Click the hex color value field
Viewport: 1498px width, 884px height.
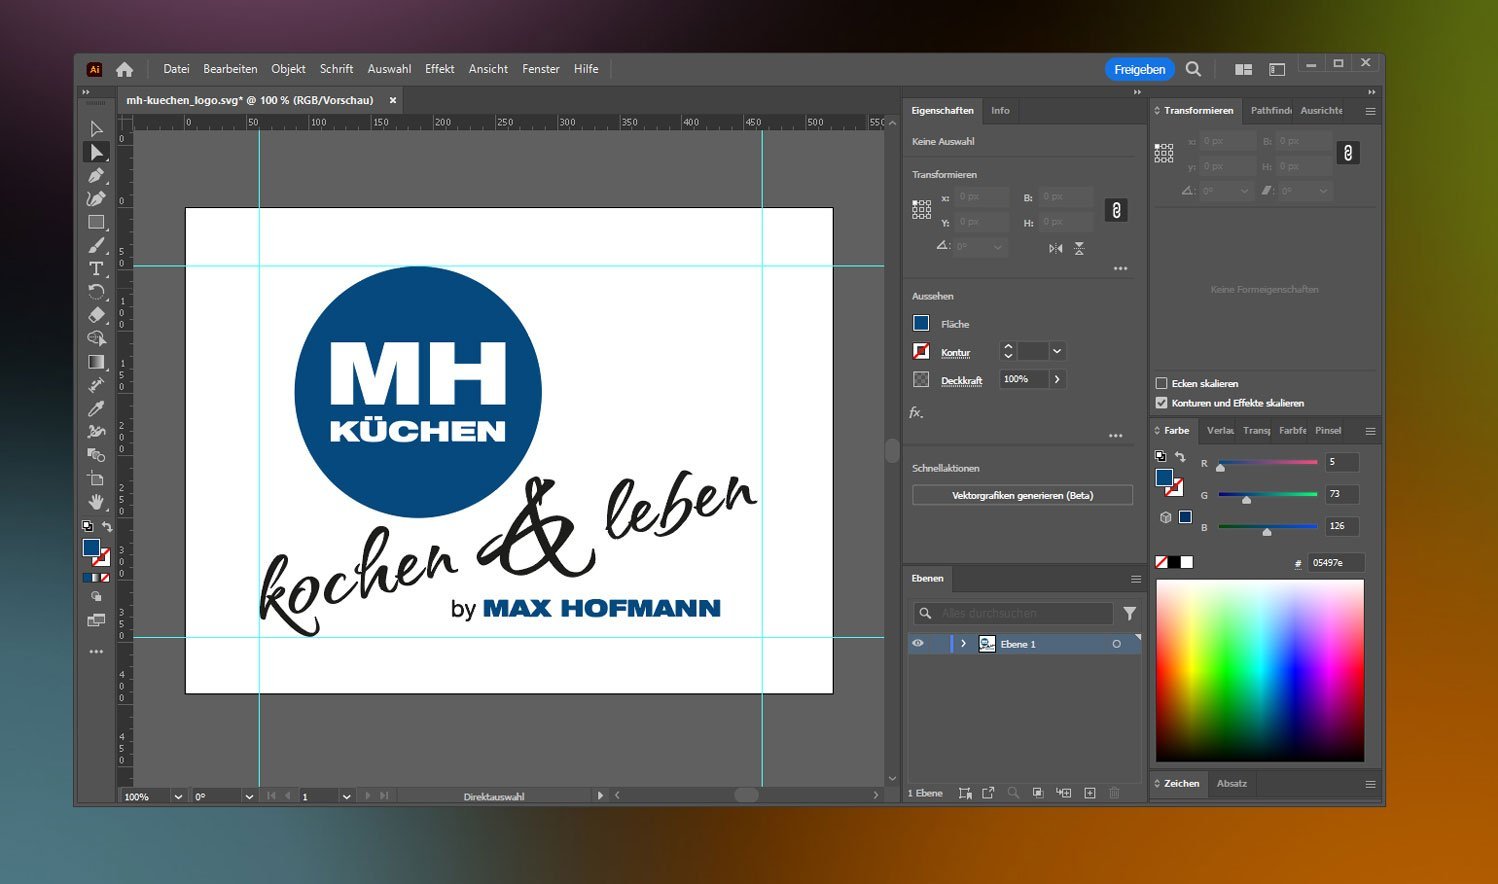point(1337,563)
